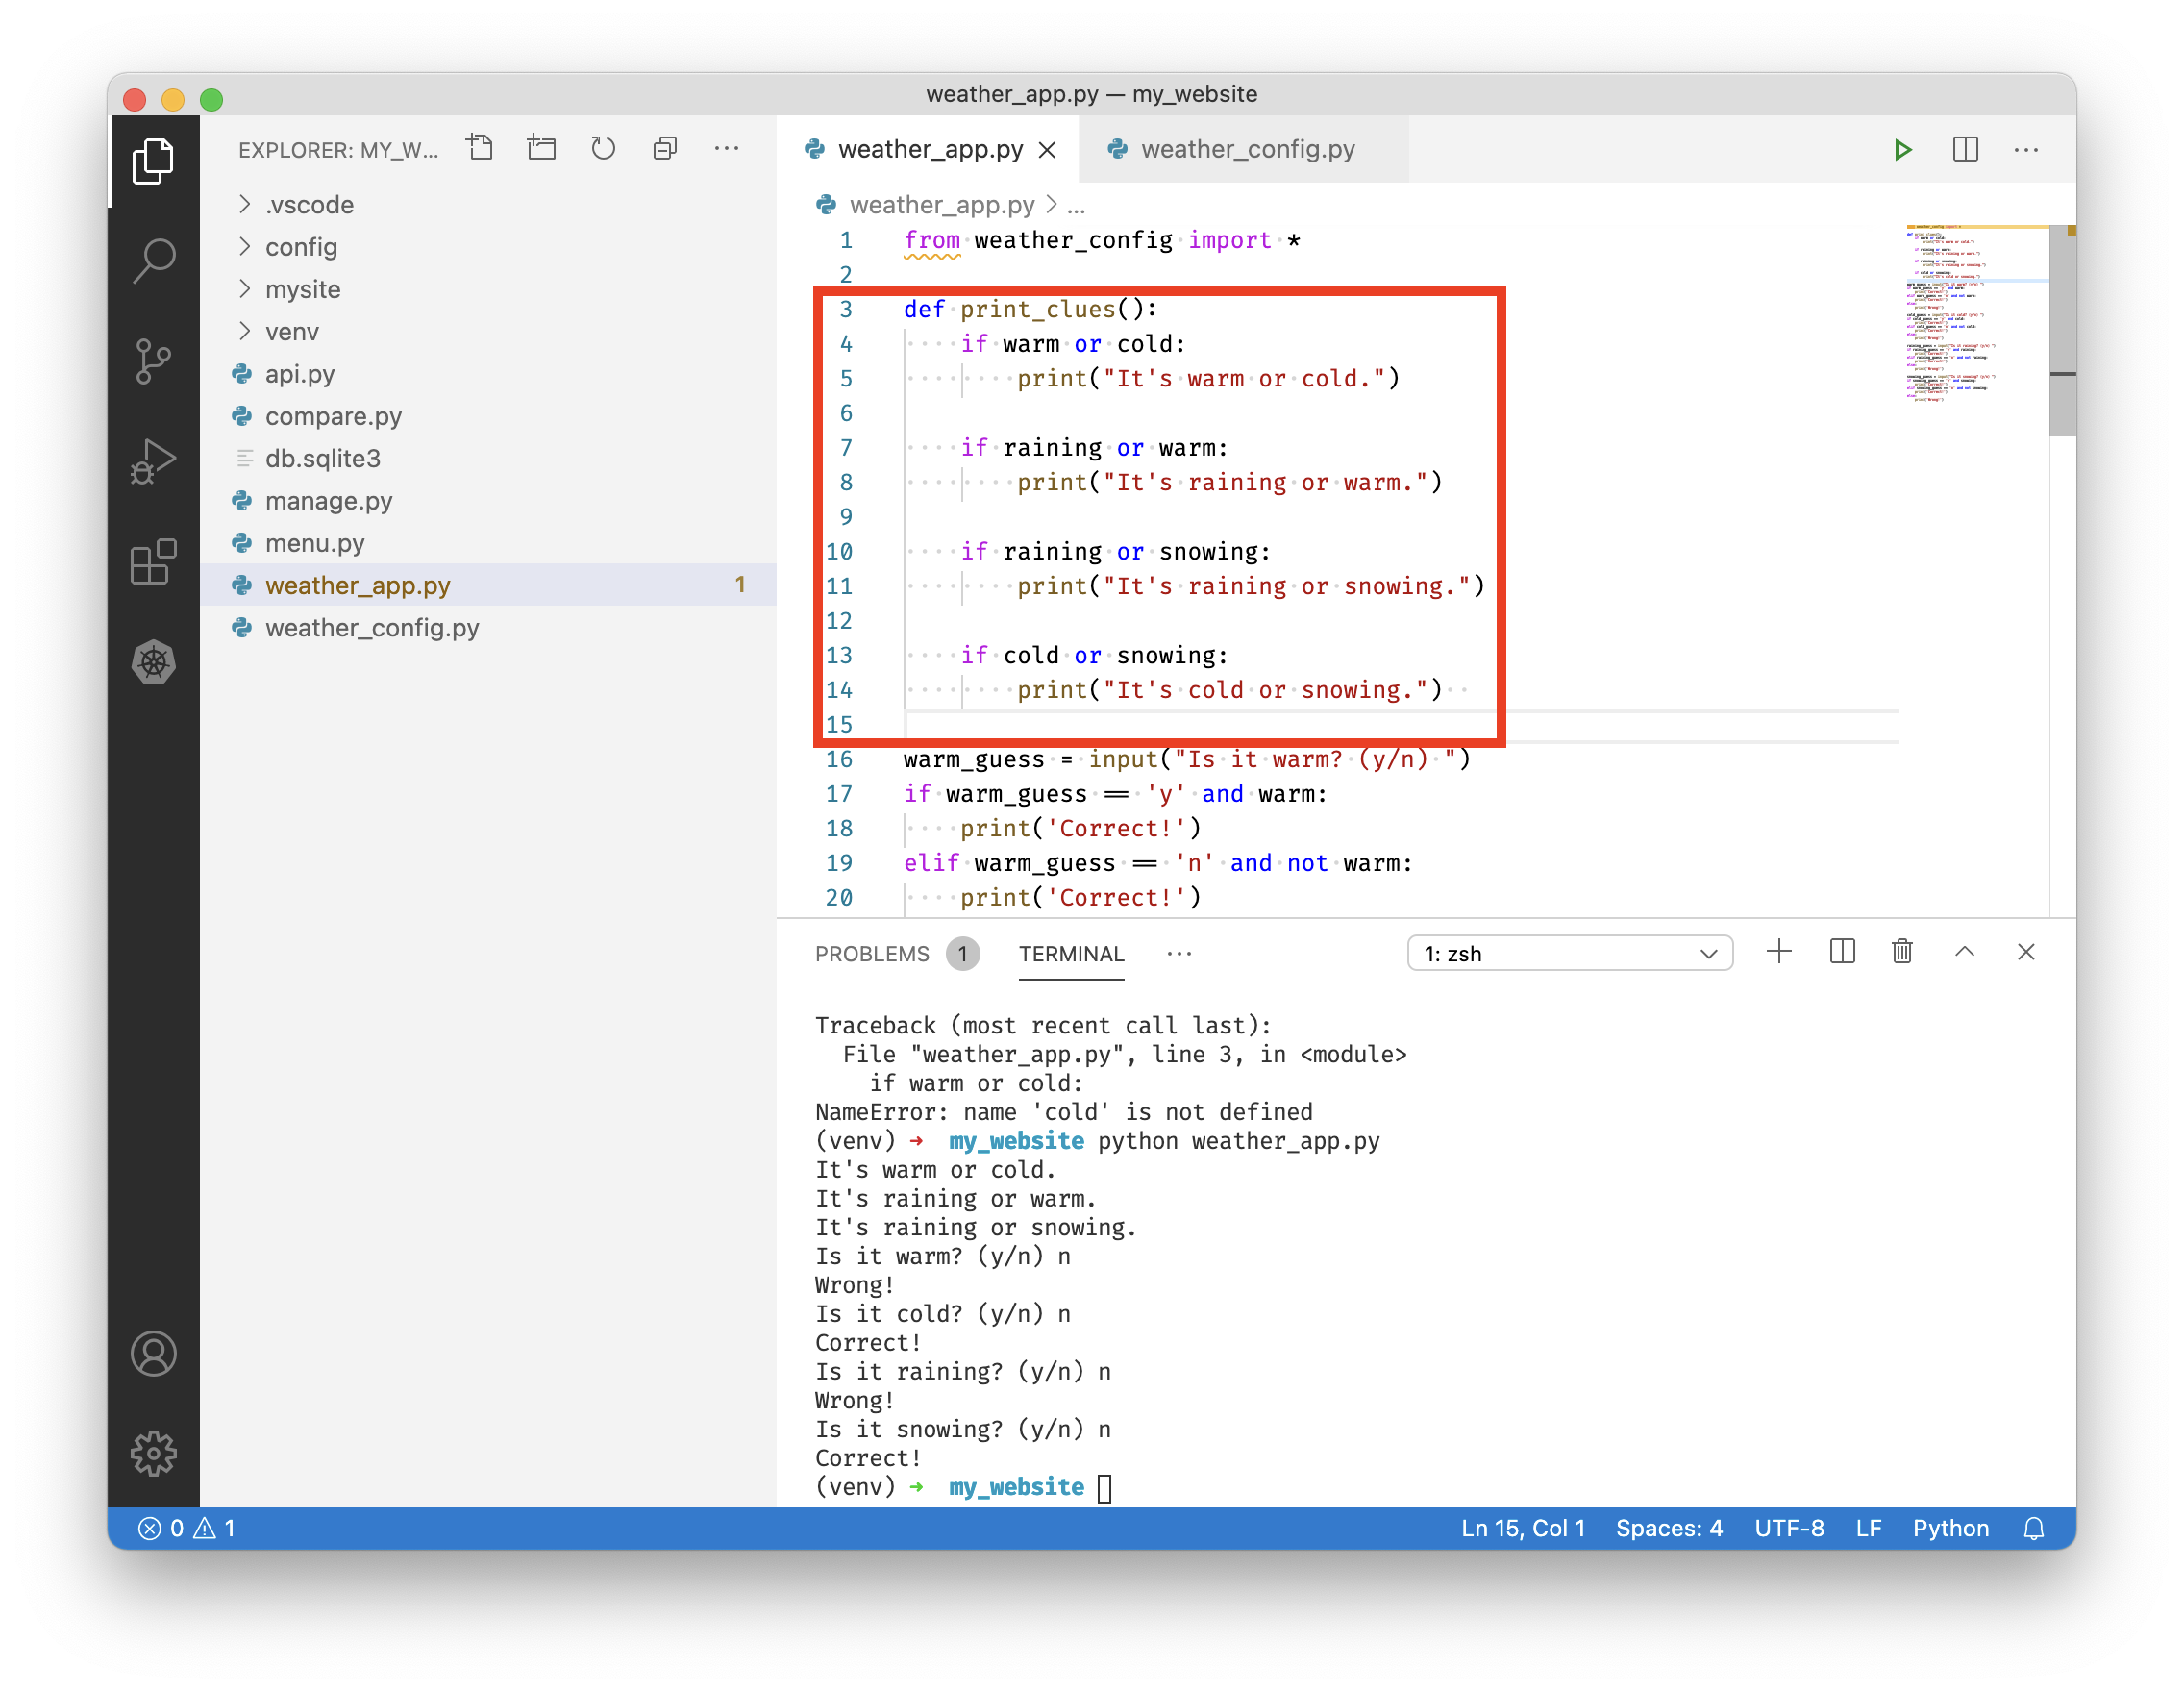Click the New File icon in Explorer
This screenshot has width=2184, height=1692.
click(480, 149)
